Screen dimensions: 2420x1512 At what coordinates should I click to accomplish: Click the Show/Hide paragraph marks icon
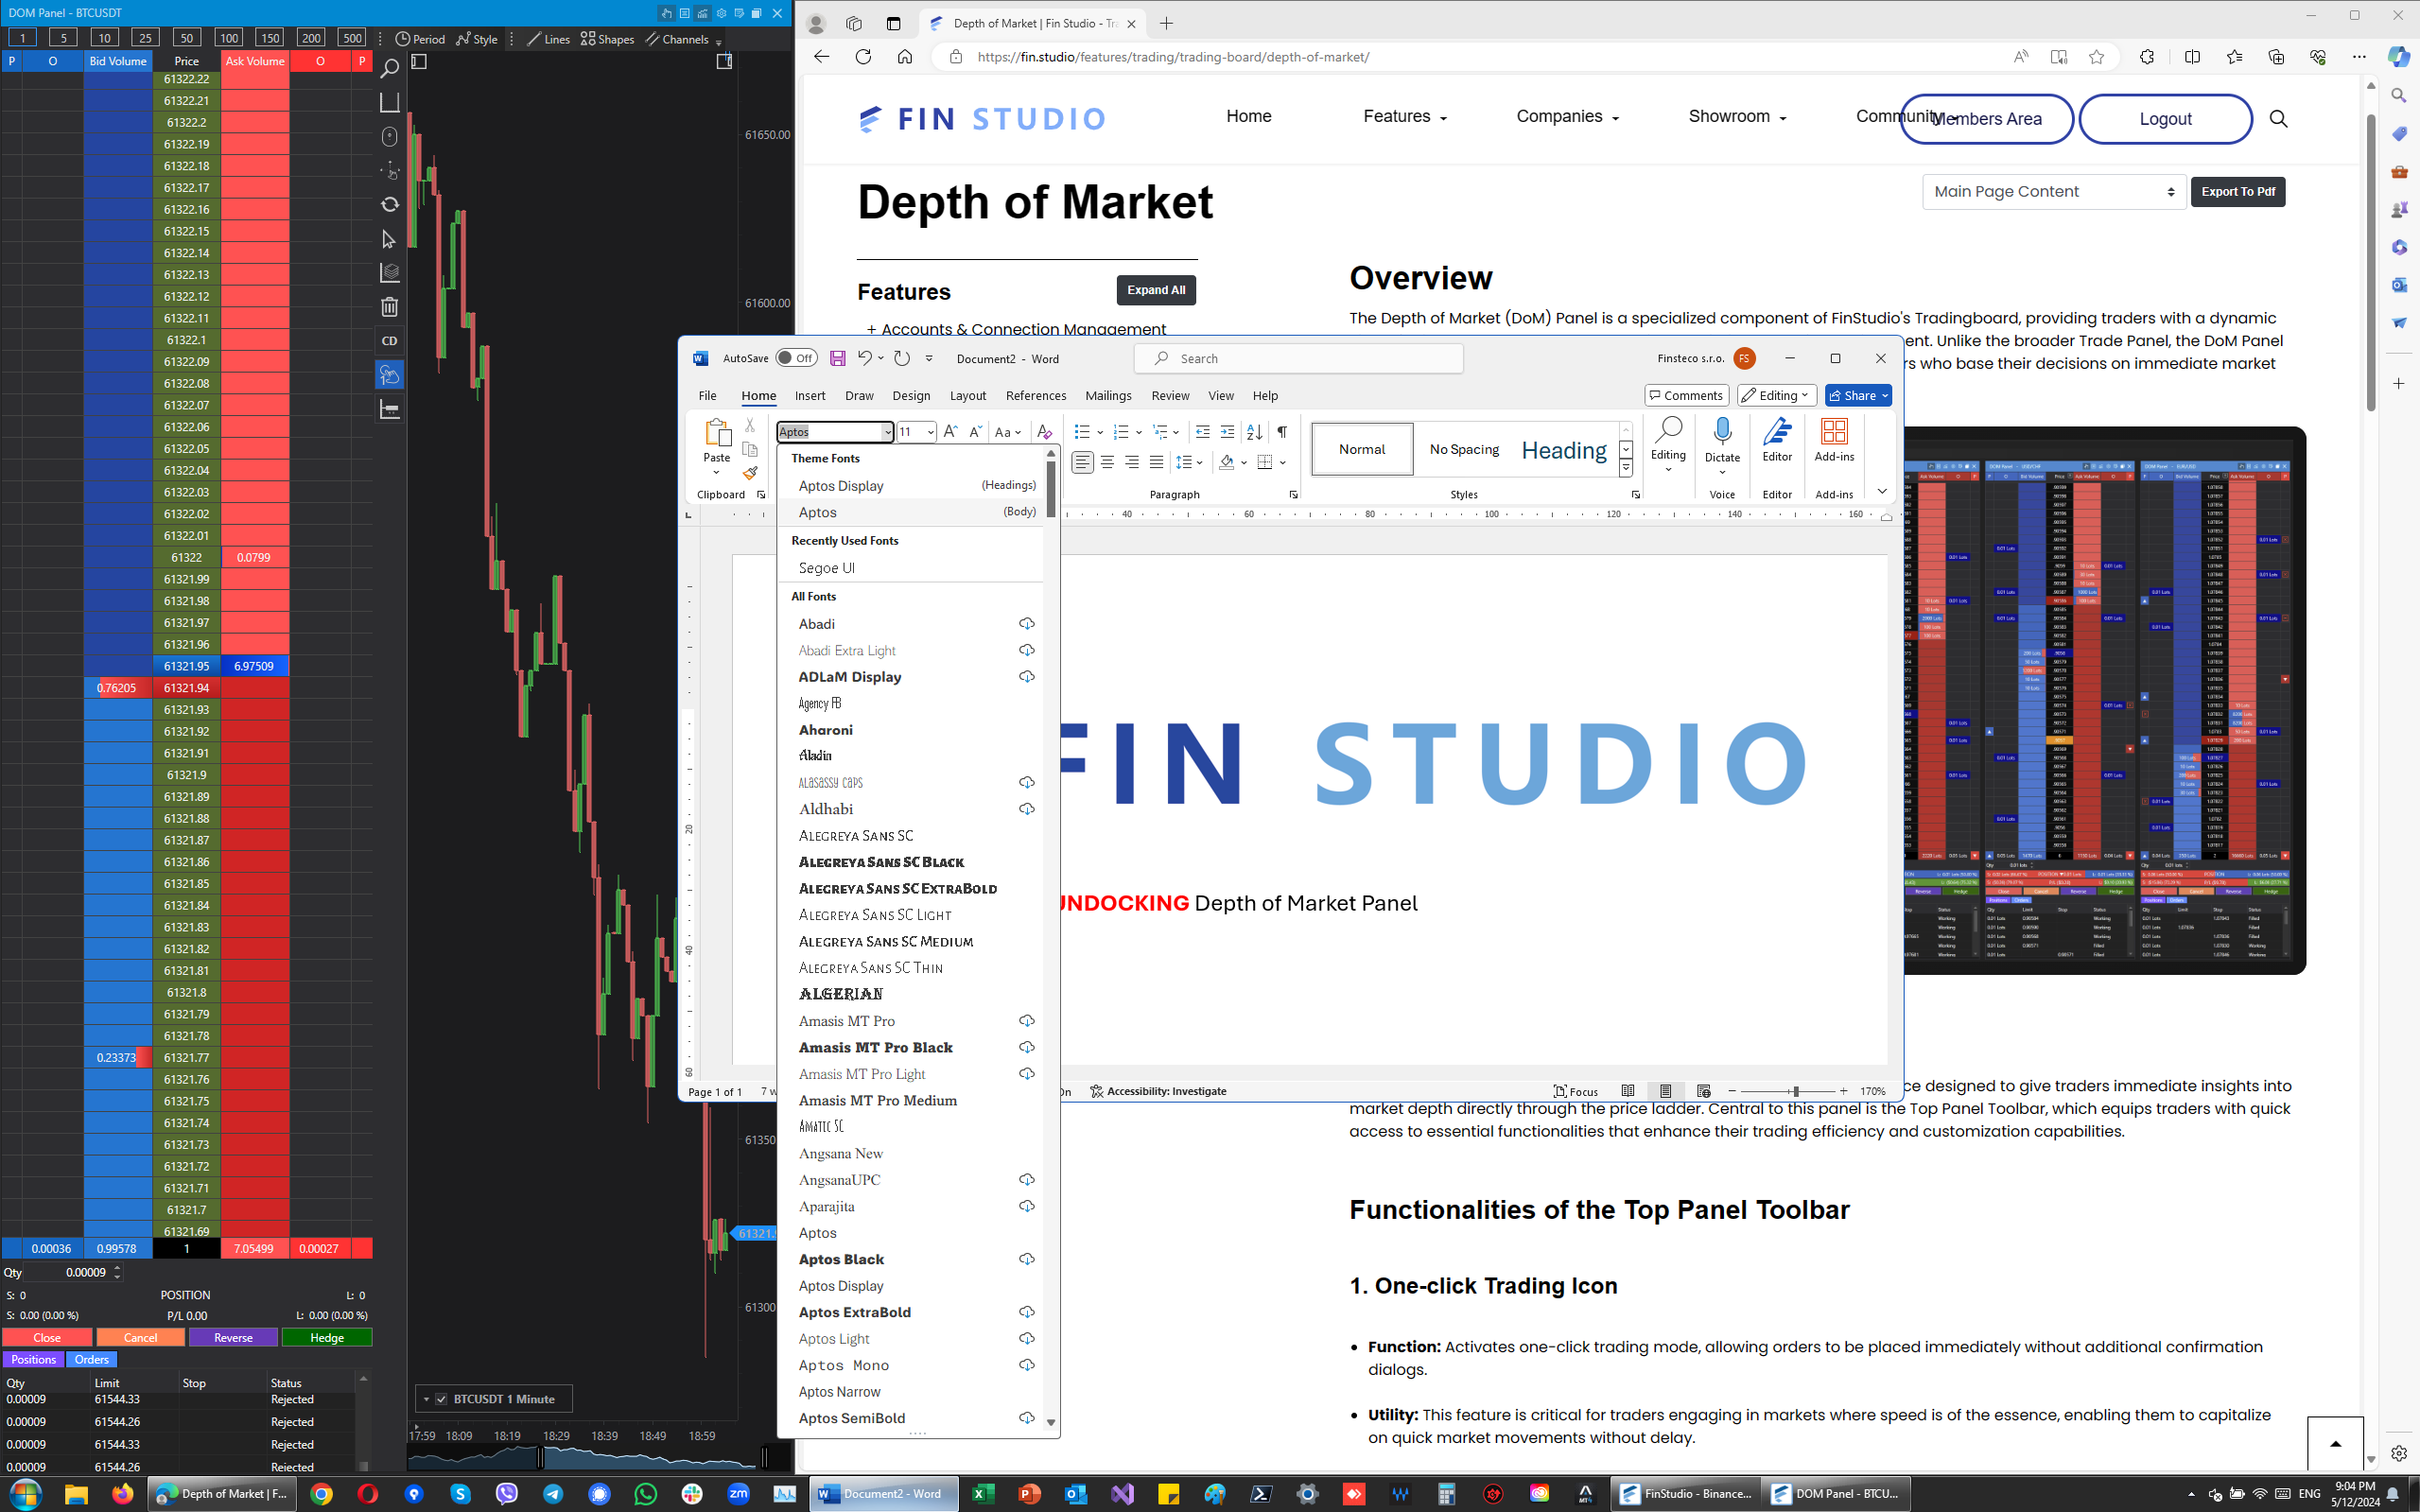click(1282, 432)
